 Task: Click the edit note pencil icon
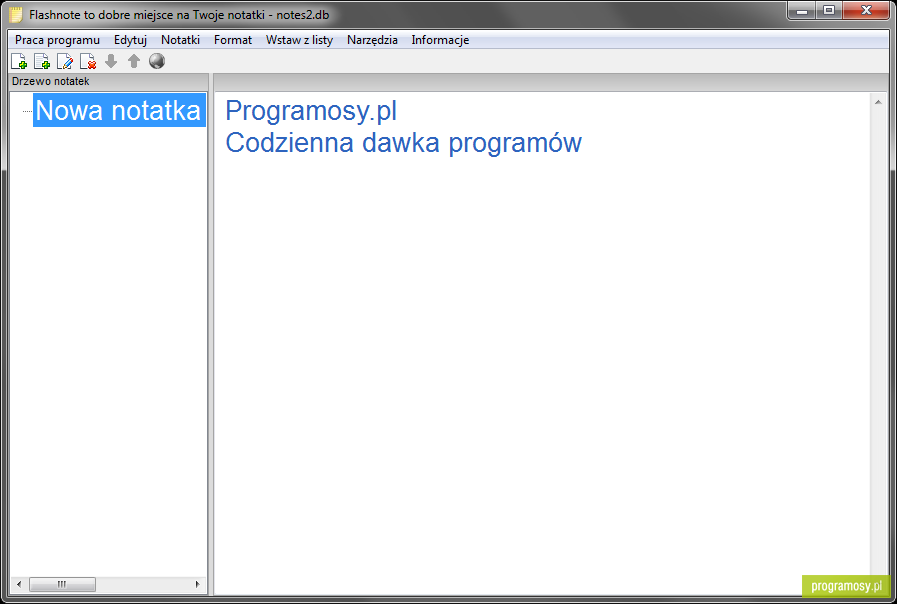pos(65,61)
